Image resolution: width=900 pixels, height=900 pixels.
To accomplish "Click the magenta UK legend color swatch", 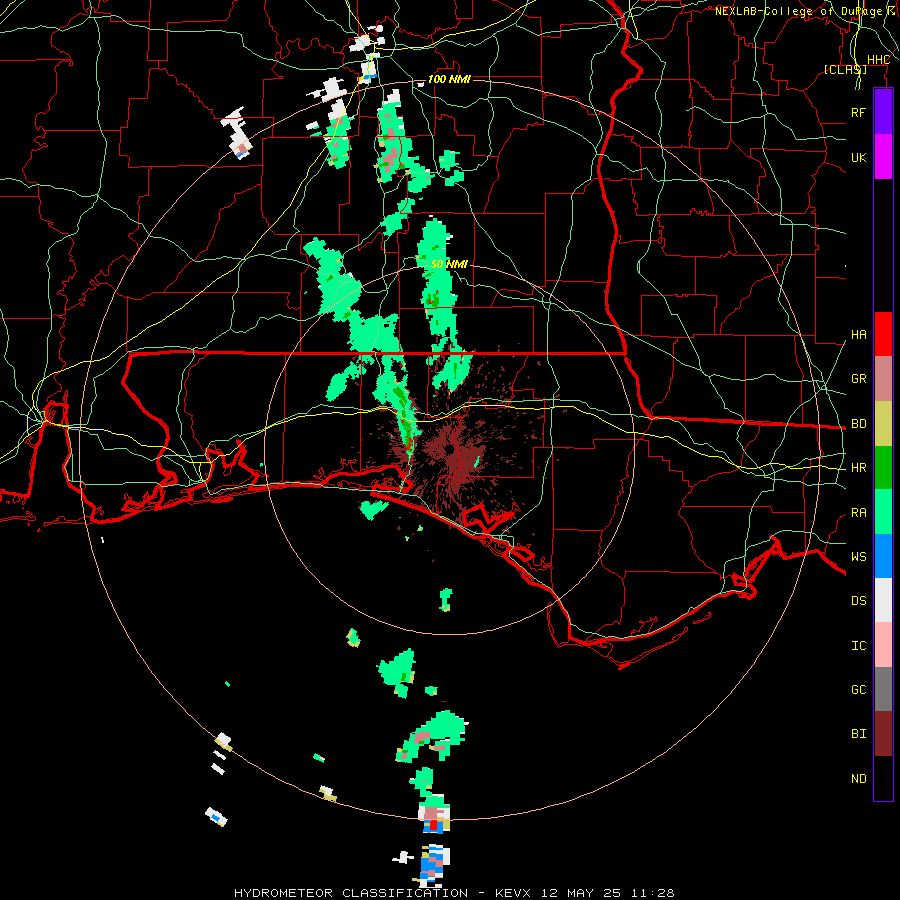I will point(883,157).
